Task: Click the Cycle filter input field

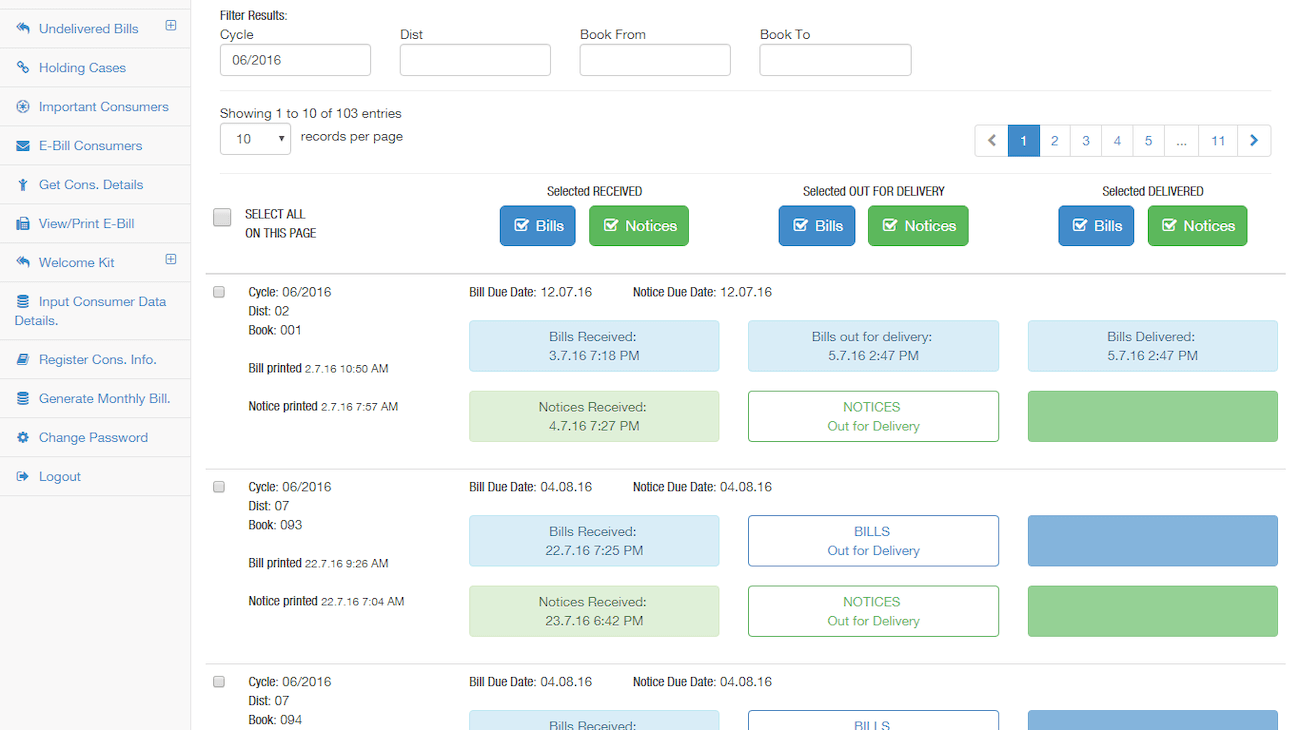Action: (295, 60)
